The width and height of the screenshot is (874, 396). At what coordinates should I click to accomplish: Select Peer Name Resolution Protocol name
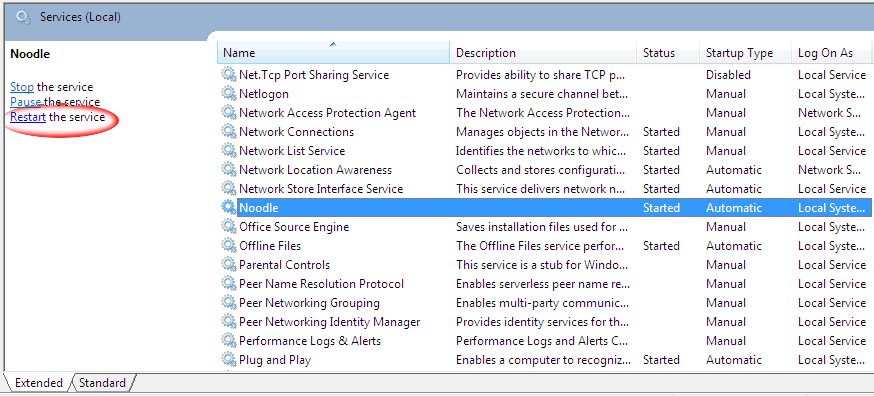pos(321,283)
